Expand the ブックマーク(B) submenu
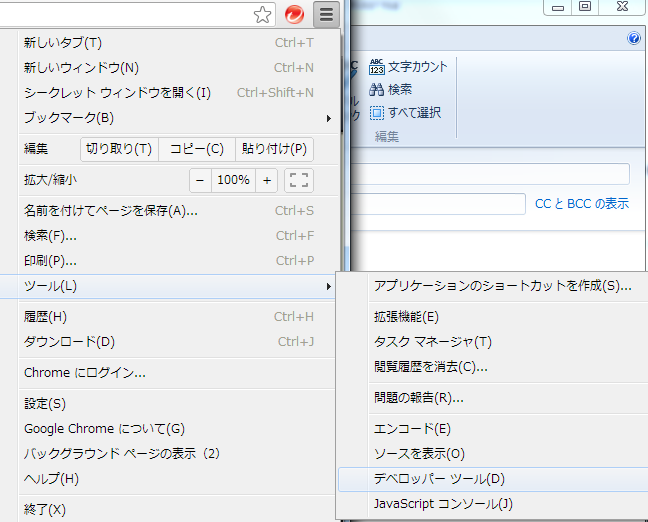 (178, 118)
